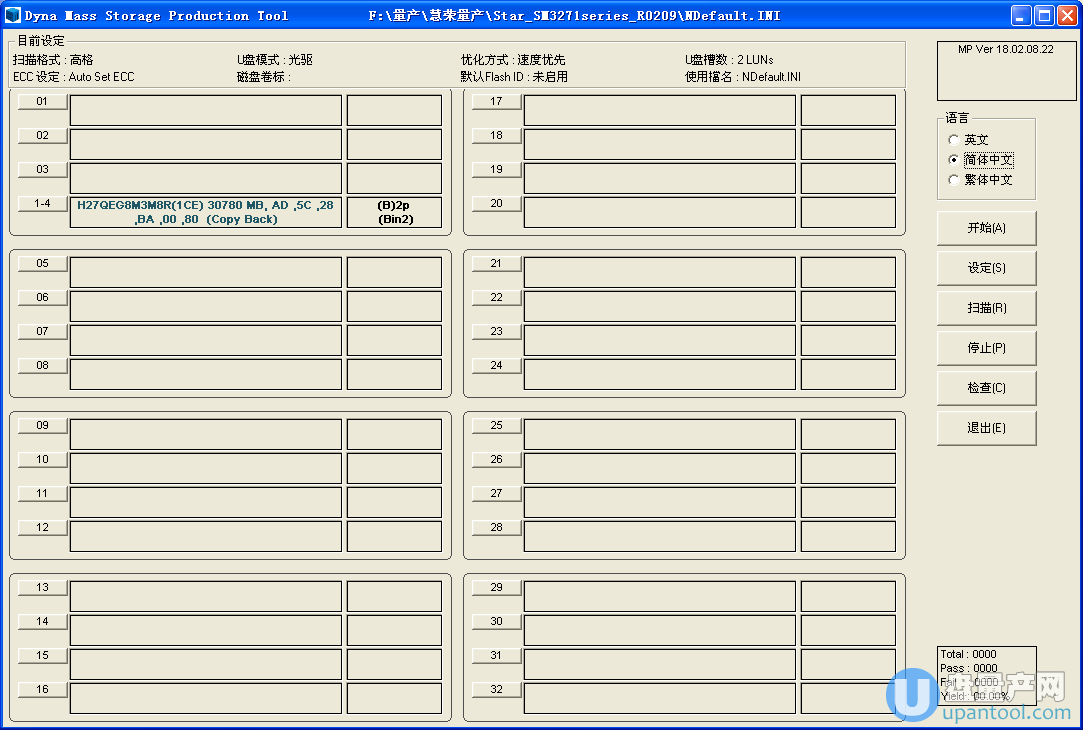1083x730 pixels.
Task: Click the MP Ver 18.02.08.22 box
Action: click(1006, 70)
